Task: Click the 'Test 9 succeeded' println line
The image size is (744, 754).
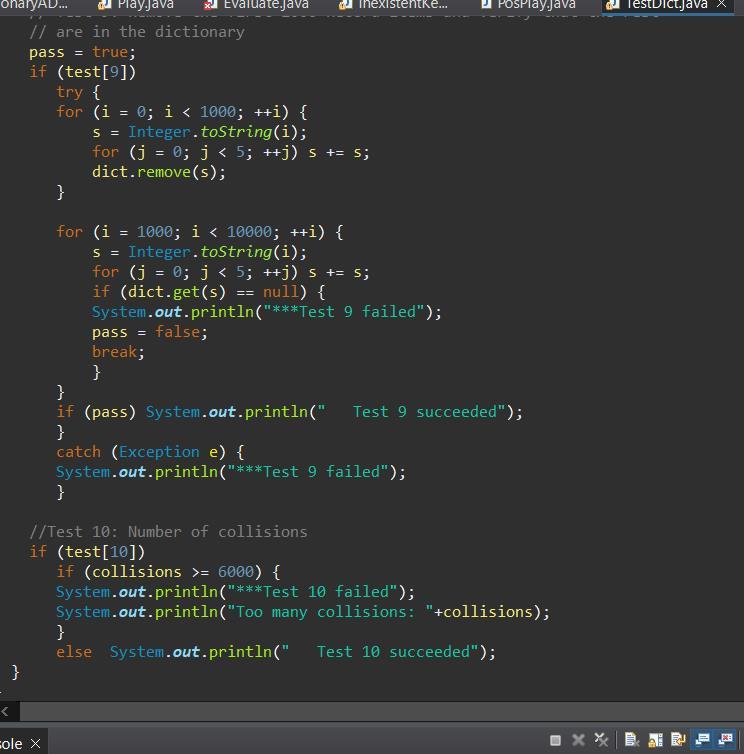Action: (x=289, y=412)
